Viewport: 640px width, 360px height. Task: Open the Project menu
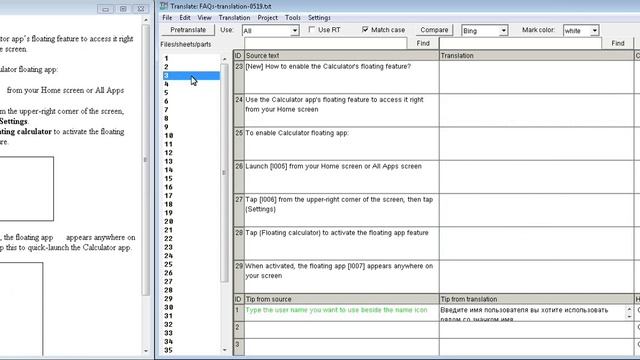click(x=268, y=18)
